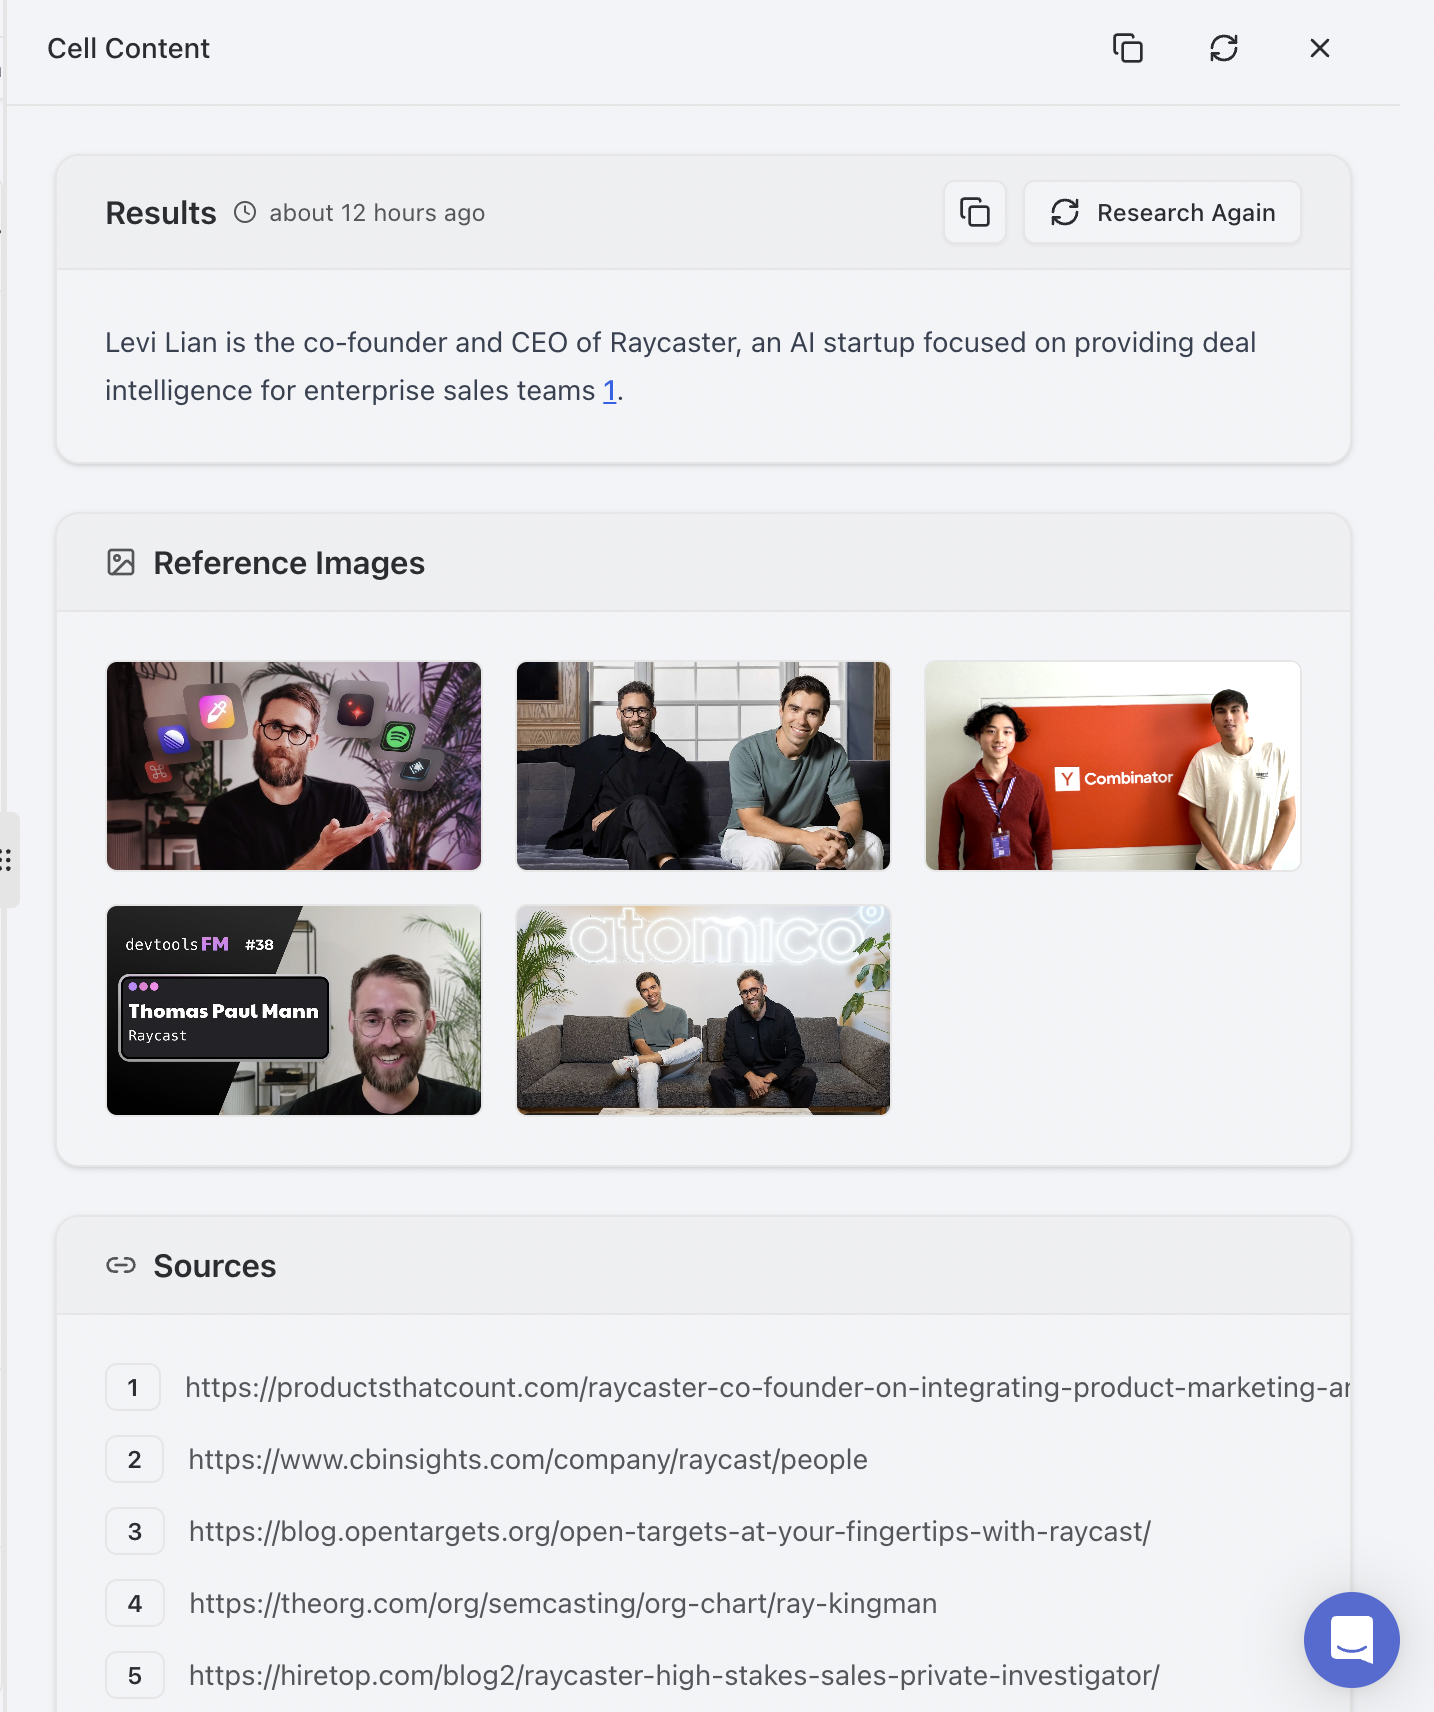Open the atomico couch photo thumbnail
This screenshot has height=1712, width=1434.
703,1011
